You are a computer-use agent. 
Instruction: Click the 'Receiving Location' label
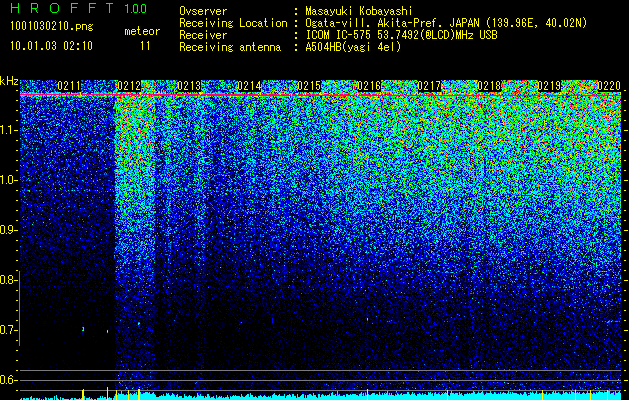point(233,23)
